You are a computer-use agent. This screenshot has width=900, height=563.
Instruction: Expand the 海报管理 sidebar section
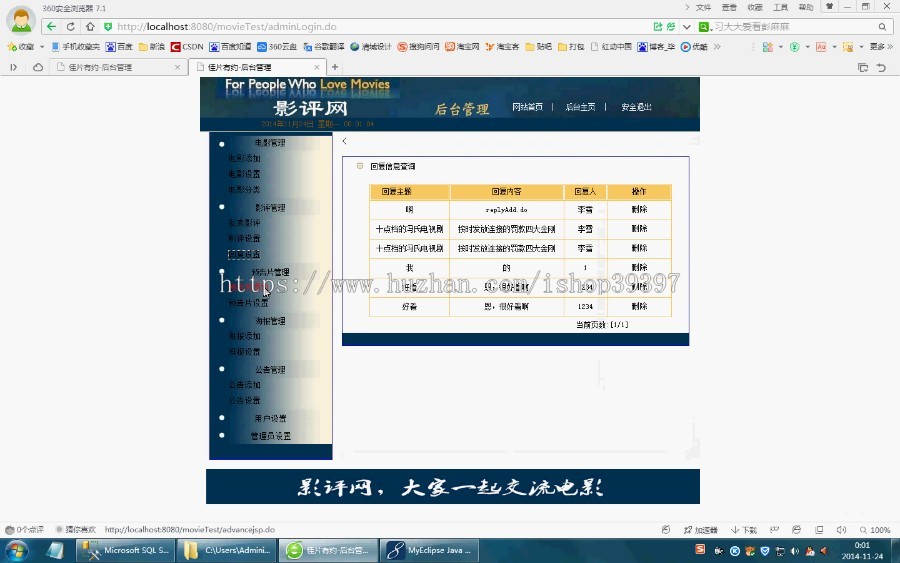[x=270, y=321]
